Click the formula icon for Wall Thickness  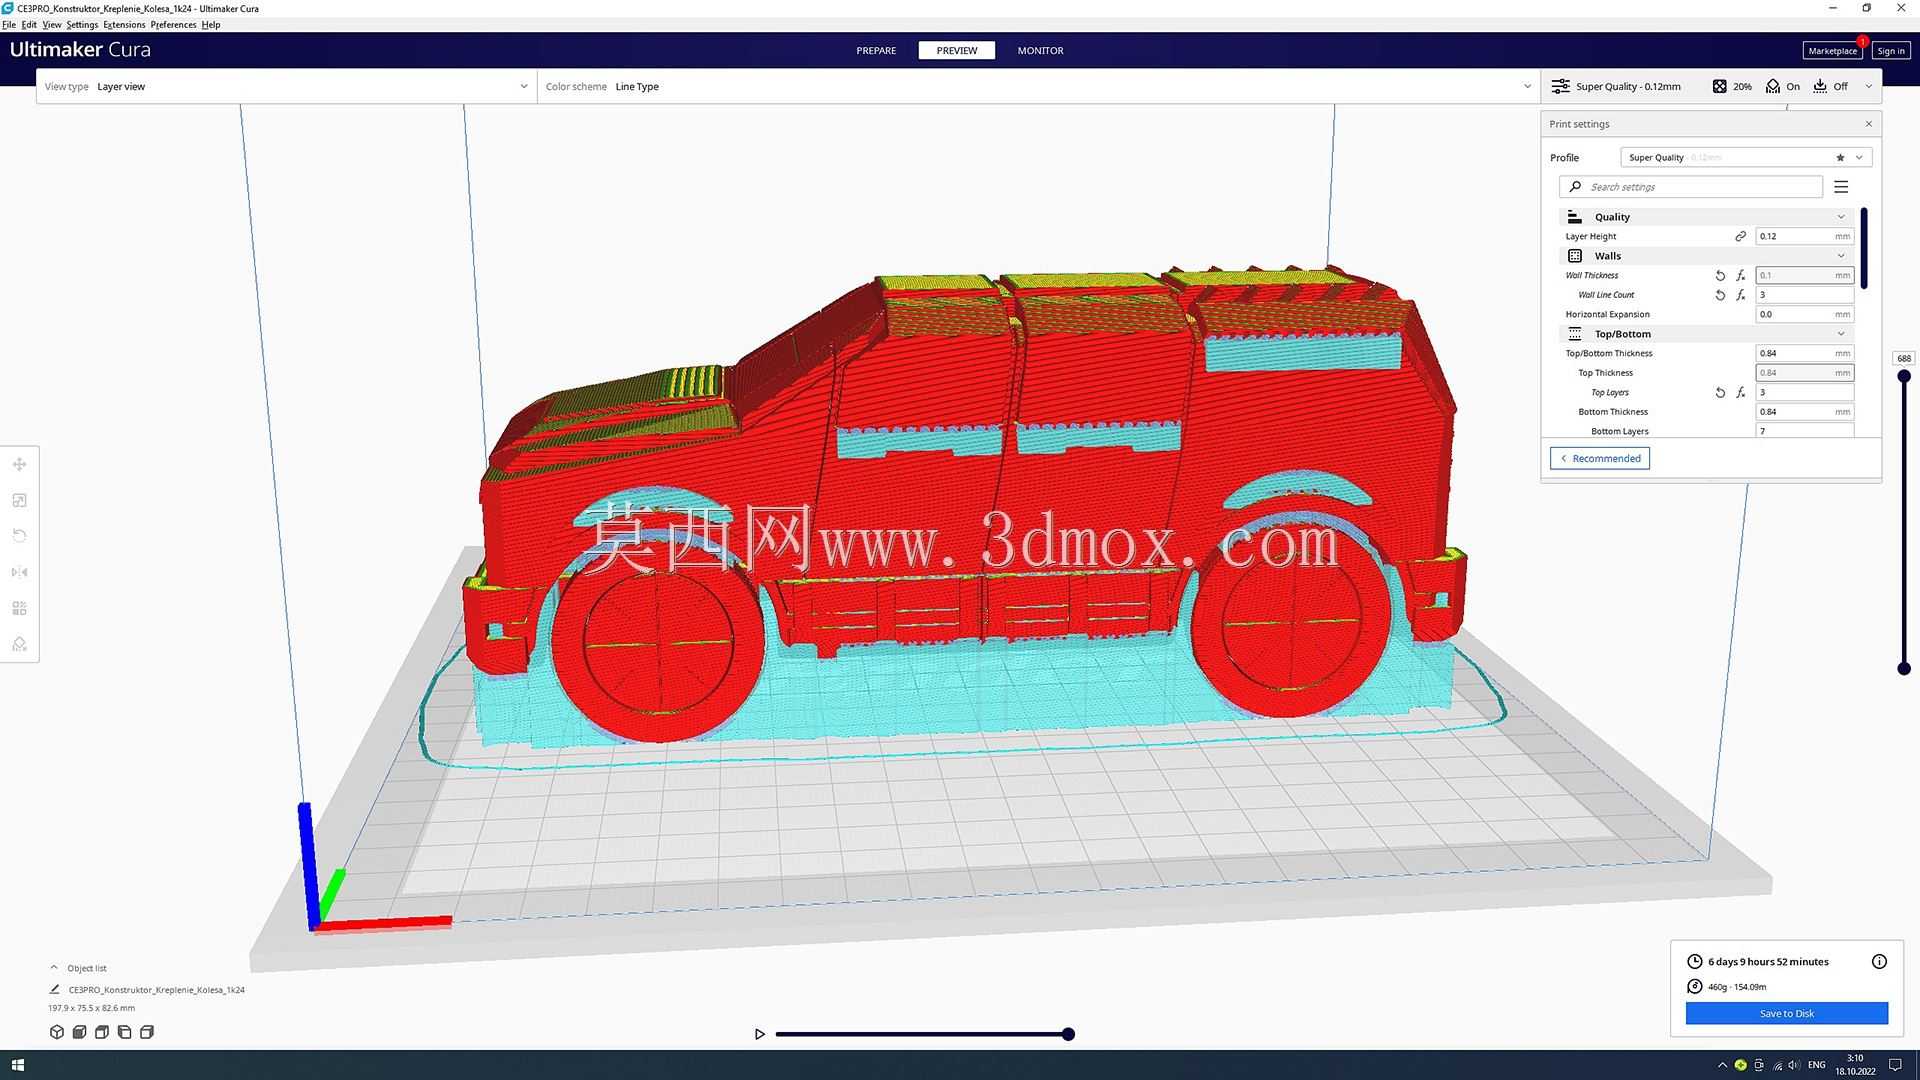(x=1740, y=275)
